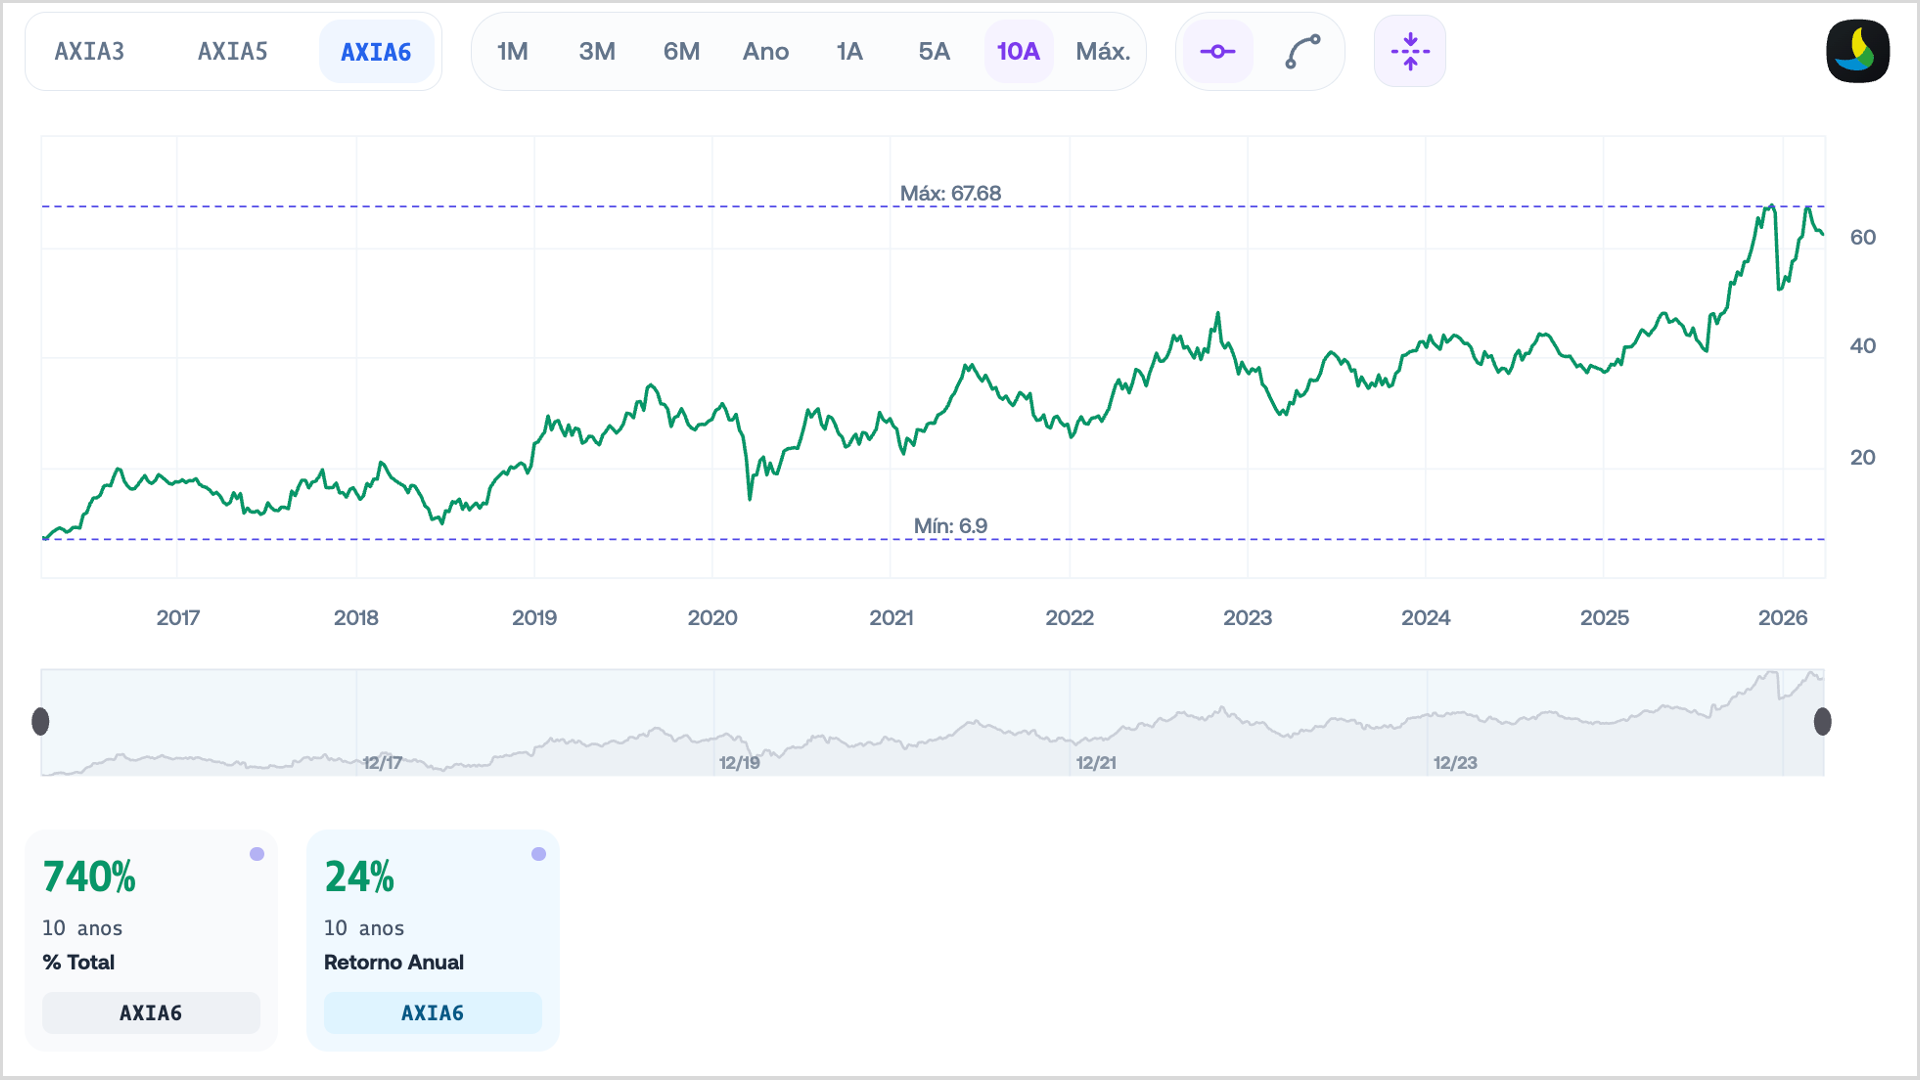Viewport: 1920px width, 1080px height.
Task: Click the compress vertical scale icon
Action: pyautogui.click(x=1409, y=51)
